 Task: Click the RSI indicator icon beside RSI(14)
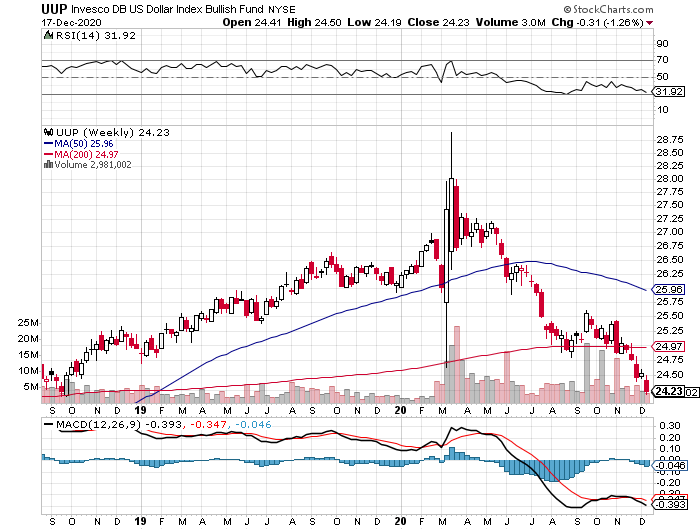[48, 35]
